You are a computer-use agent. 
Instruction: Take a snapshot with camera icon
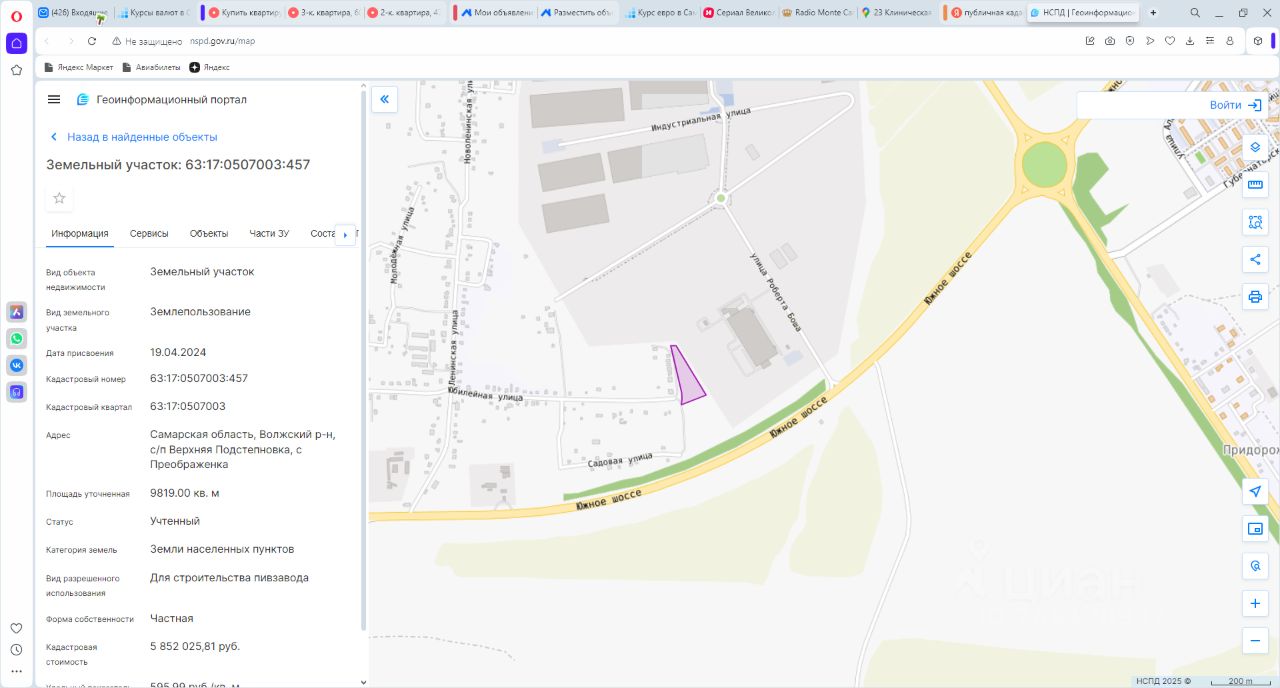[1110, 41]
